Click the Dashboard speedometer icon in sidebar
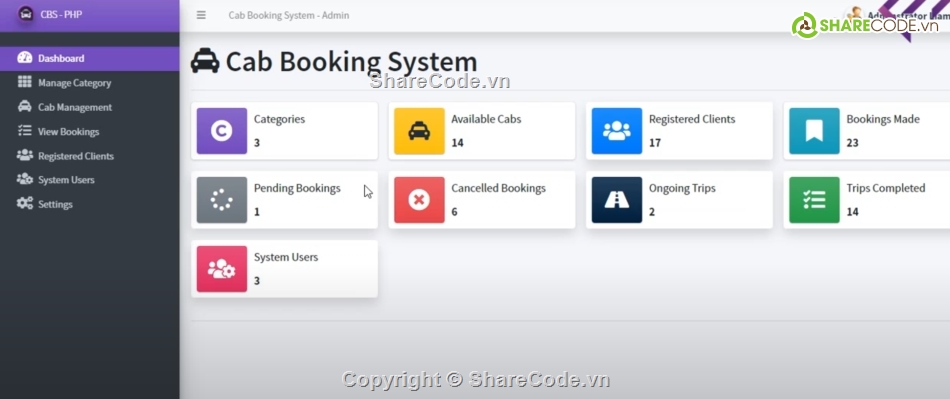Image resolution: width=950 pixels, height=399 pixels. point(25,58)
